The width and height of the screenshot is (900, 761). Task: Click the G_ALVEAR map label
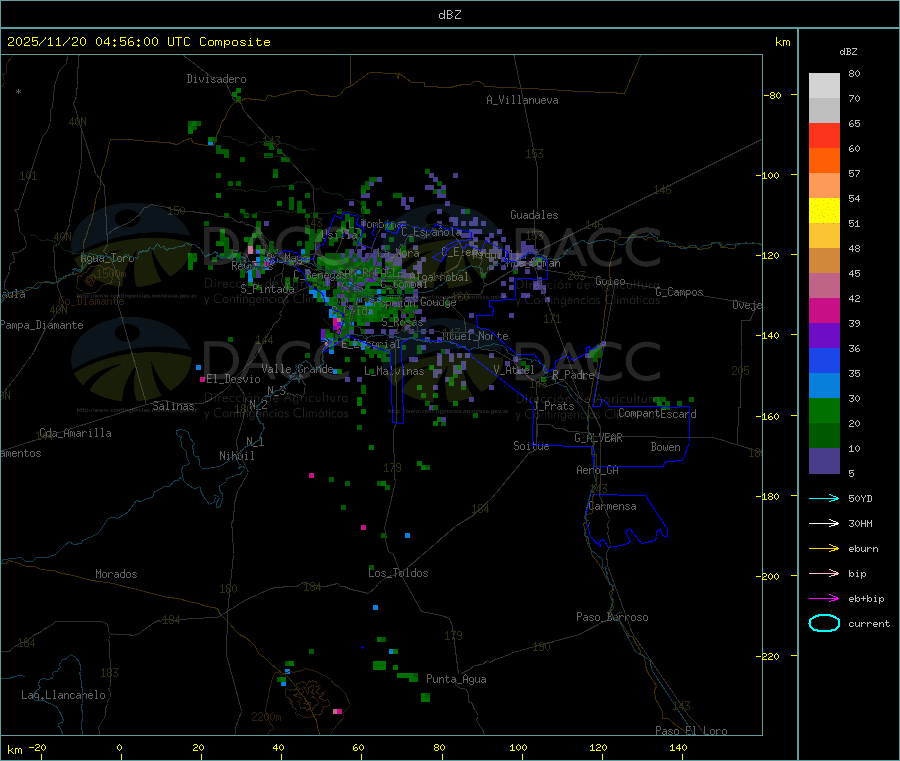pyautogui.click(x=599, y=438)
